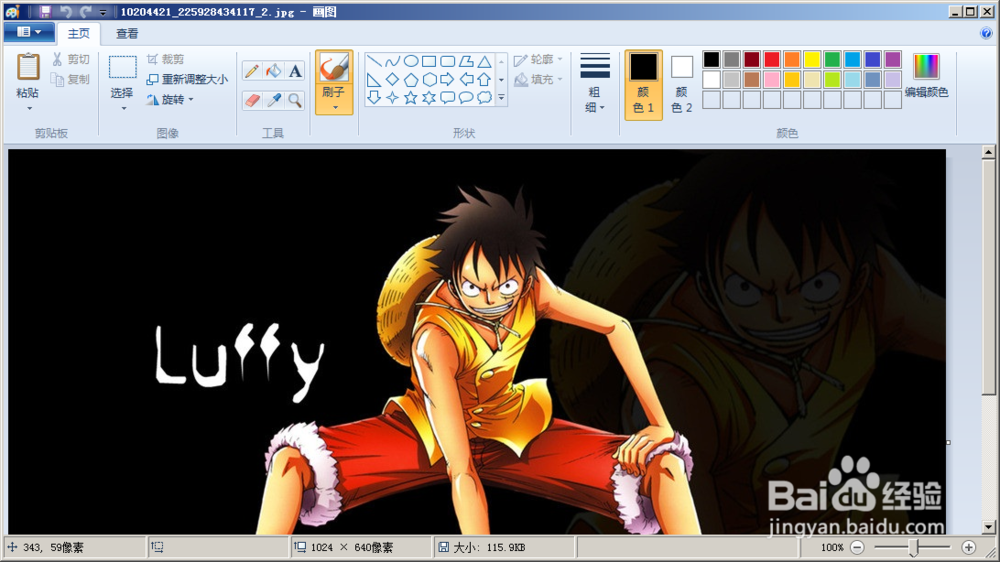1000x562 pixels.
Task: Click Resize (重新调整大小) button
Action: pyautogui.click(x=187, y=79)
